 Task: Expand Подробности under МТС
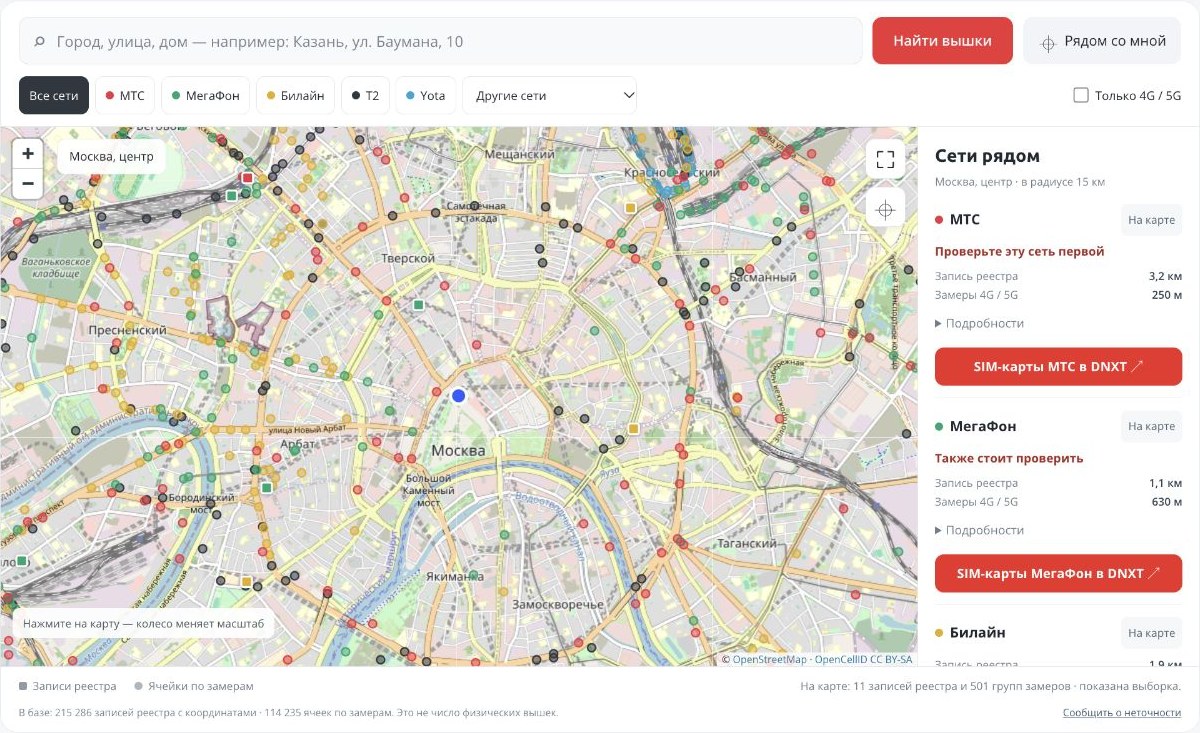pos(980,323)
